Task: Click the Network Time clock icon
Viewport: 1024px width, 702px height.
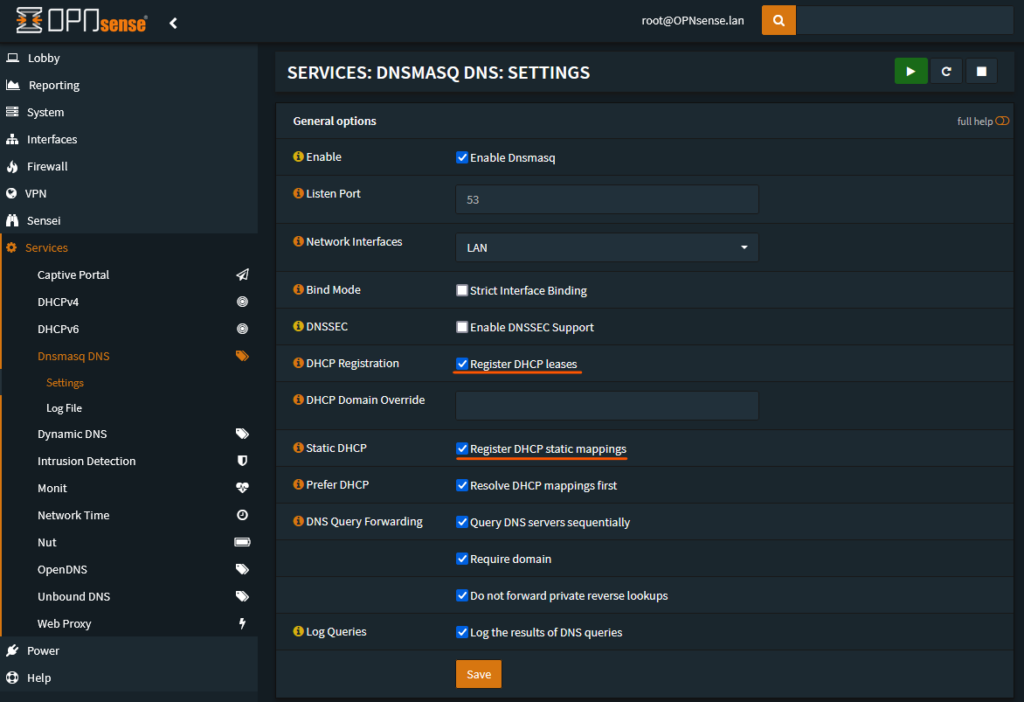Action: pos(242,515)
